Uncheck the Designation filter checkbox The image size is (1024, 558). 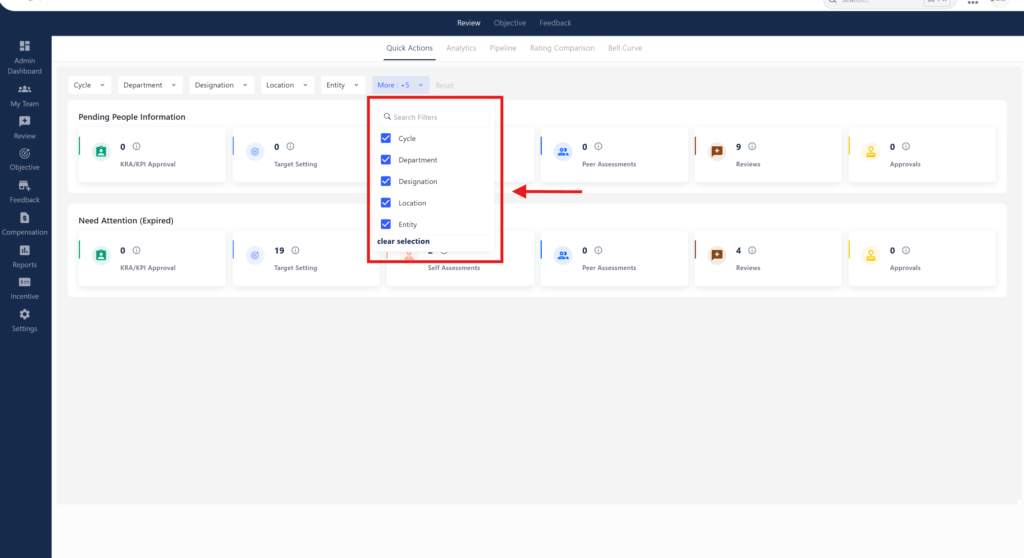386,181
